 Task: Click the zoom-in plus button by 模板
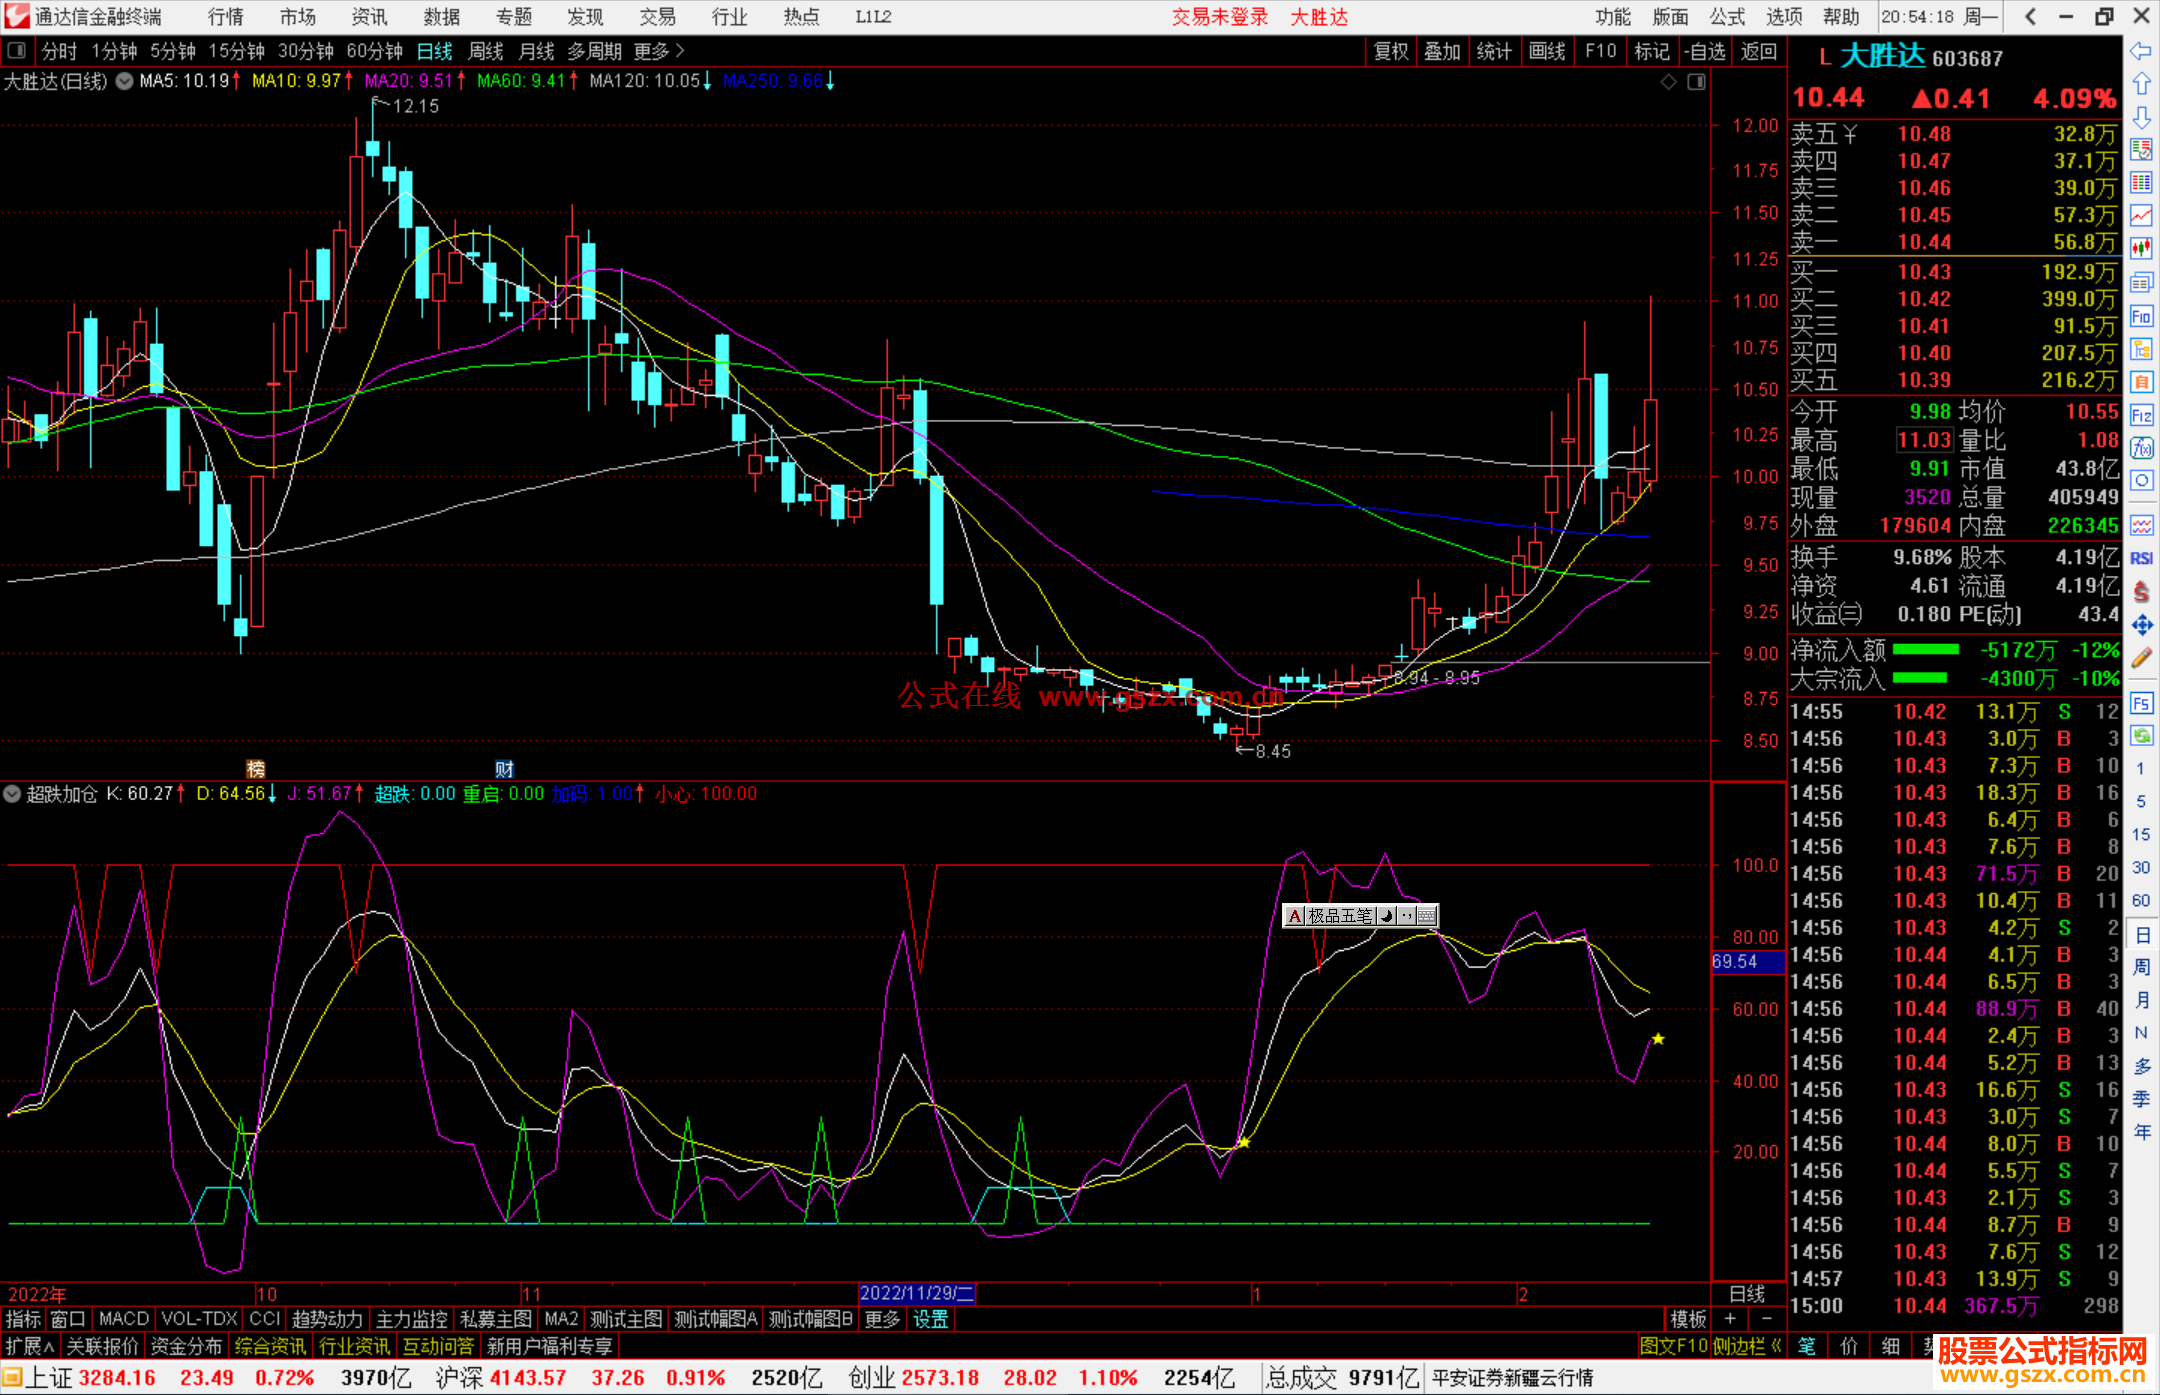(x=1730, y=1319)
